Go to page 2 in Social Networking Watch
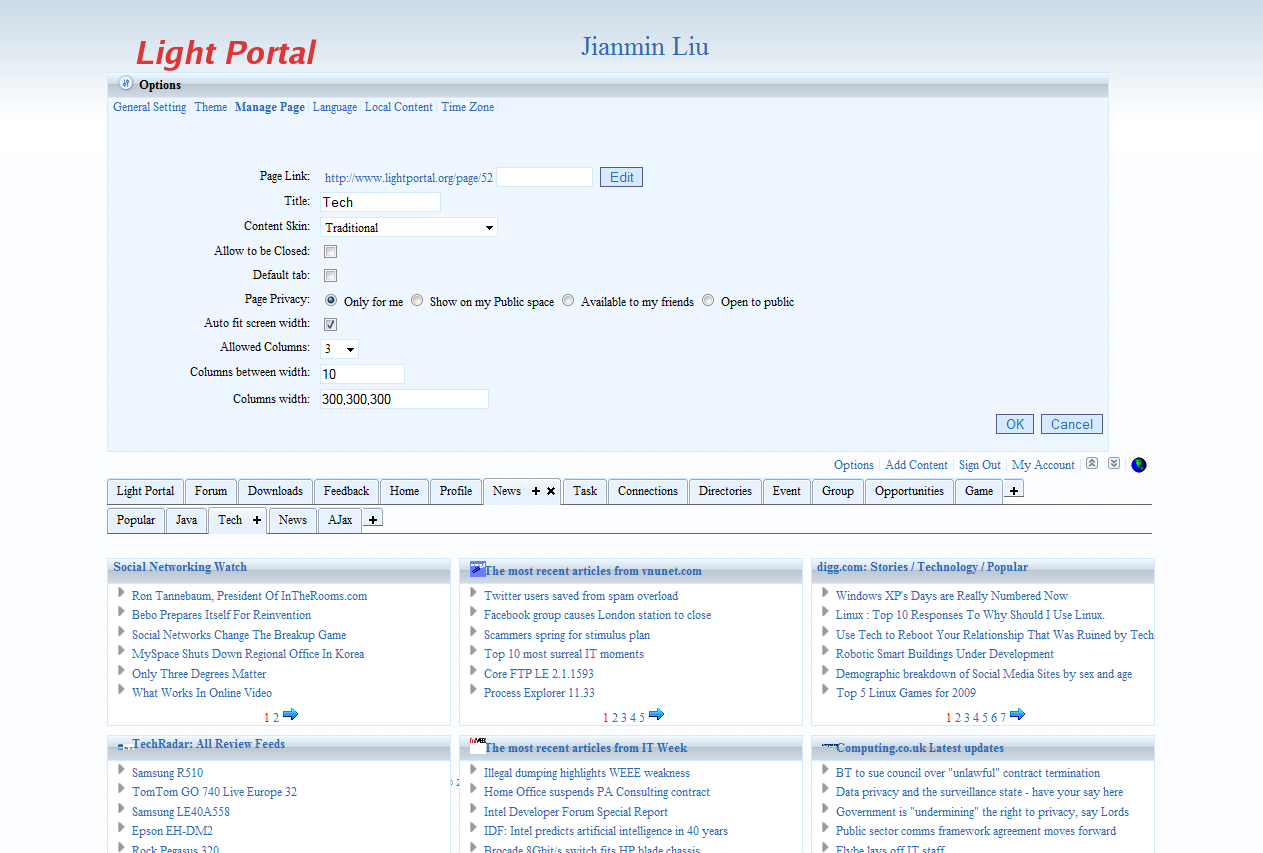The width and height of the screenshot is (1263, 853). [x=276, y=718]
